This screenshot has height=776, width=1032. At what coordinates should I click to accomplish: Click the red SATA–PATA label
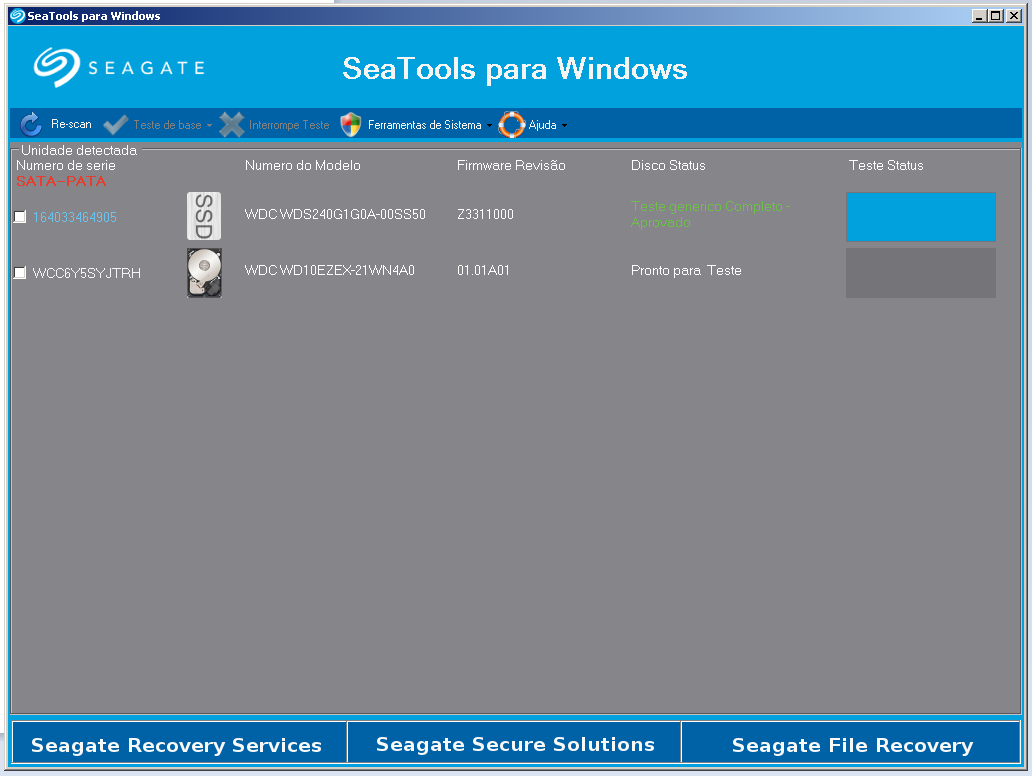[x=61, y=181]
